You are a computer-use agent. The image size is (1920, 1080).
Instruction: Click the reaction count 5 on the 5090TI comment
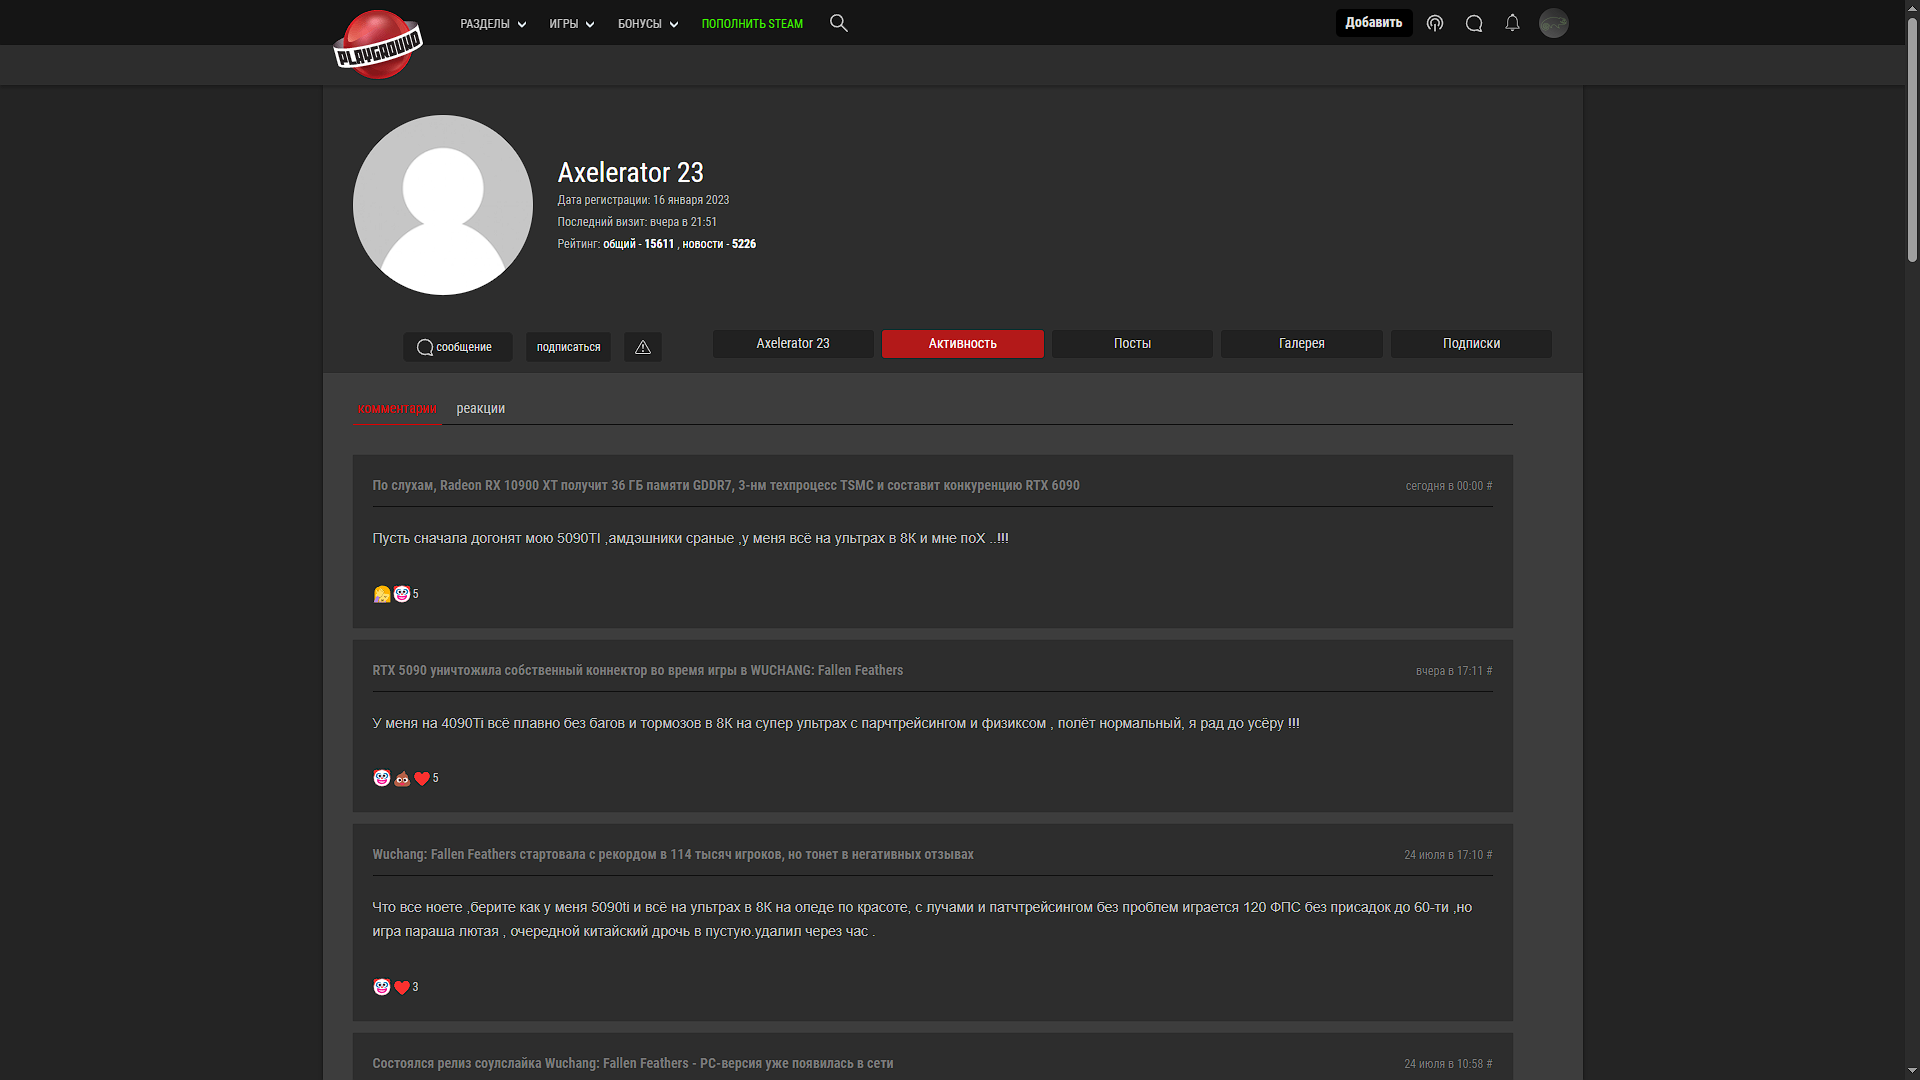(x=416, y=594)
